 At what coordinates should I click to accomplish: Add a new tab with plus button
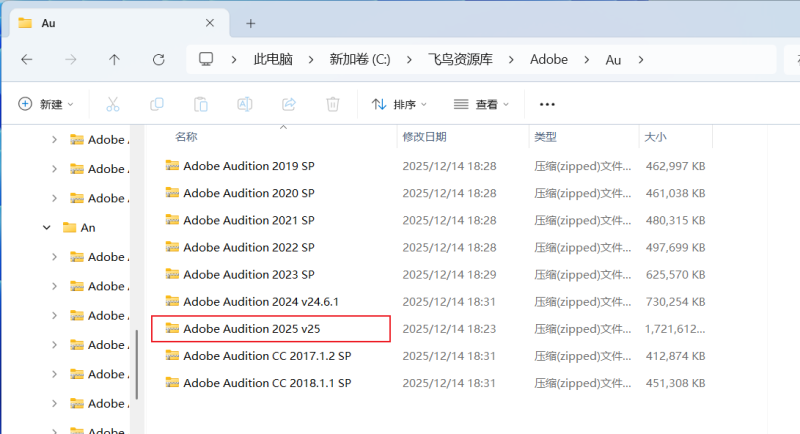251,23
